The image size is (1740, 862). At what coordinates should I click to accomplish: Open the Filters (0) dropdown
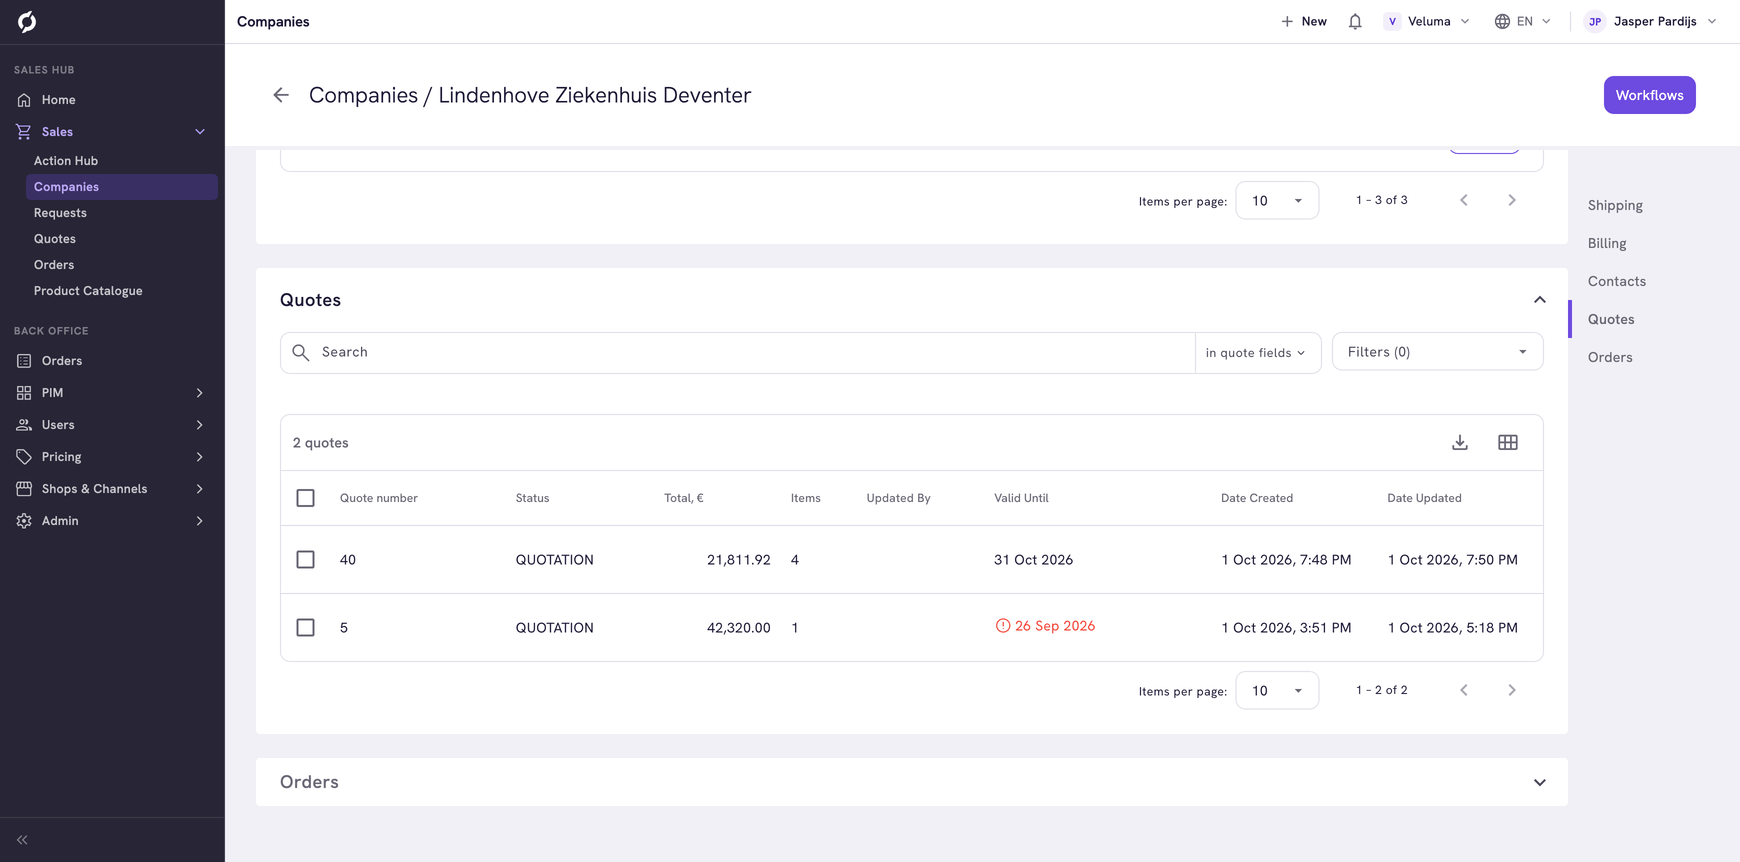pyautogui.click(x=1437, y=352)
